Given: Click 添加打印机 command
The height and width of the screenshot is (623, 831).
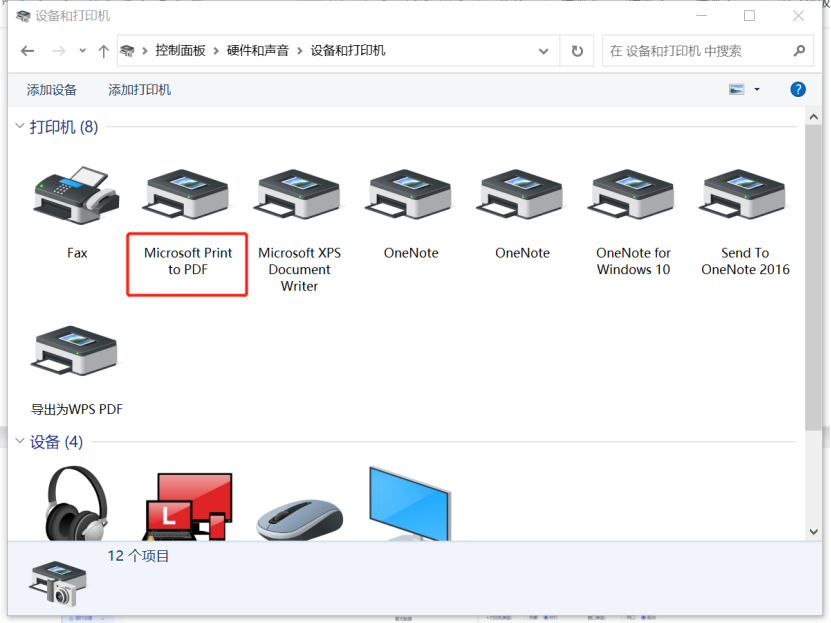Looking at the screenshot, I should coord(140,90).
